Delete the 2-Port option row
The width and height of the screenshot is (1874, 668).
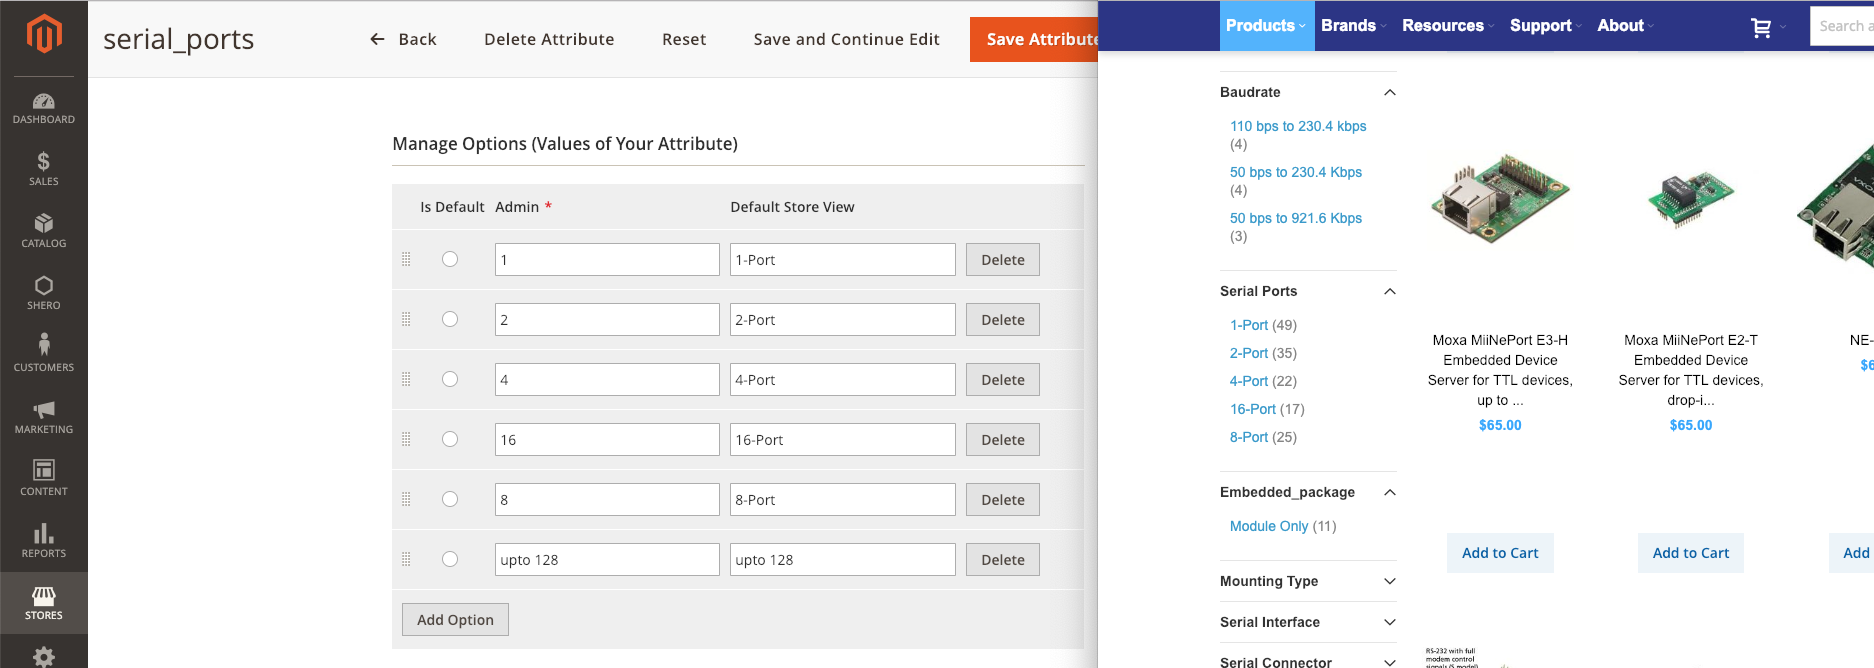point(1003,319)
